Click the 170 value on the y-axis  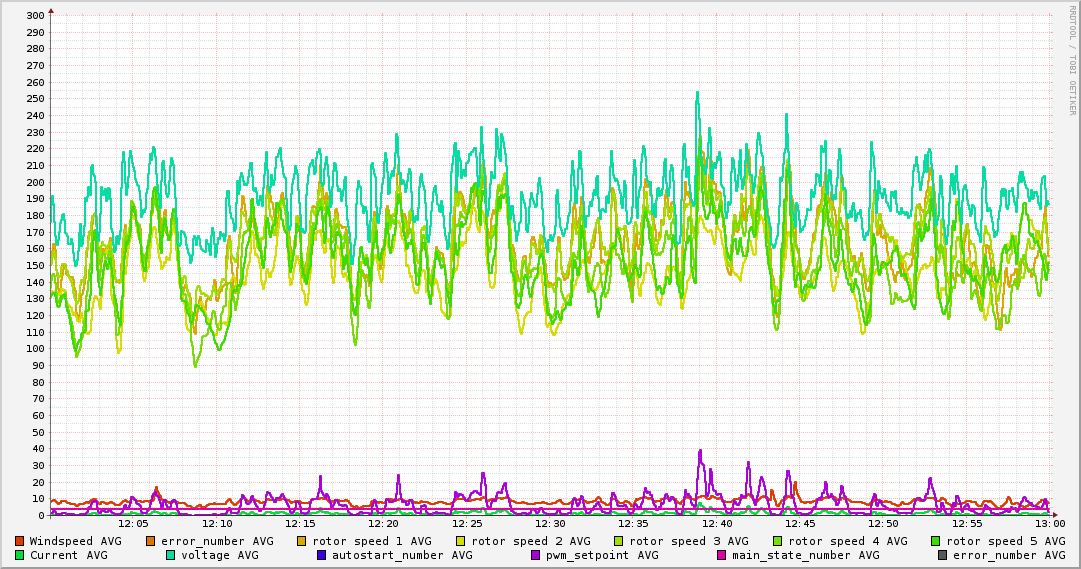(x=36, y=232)
